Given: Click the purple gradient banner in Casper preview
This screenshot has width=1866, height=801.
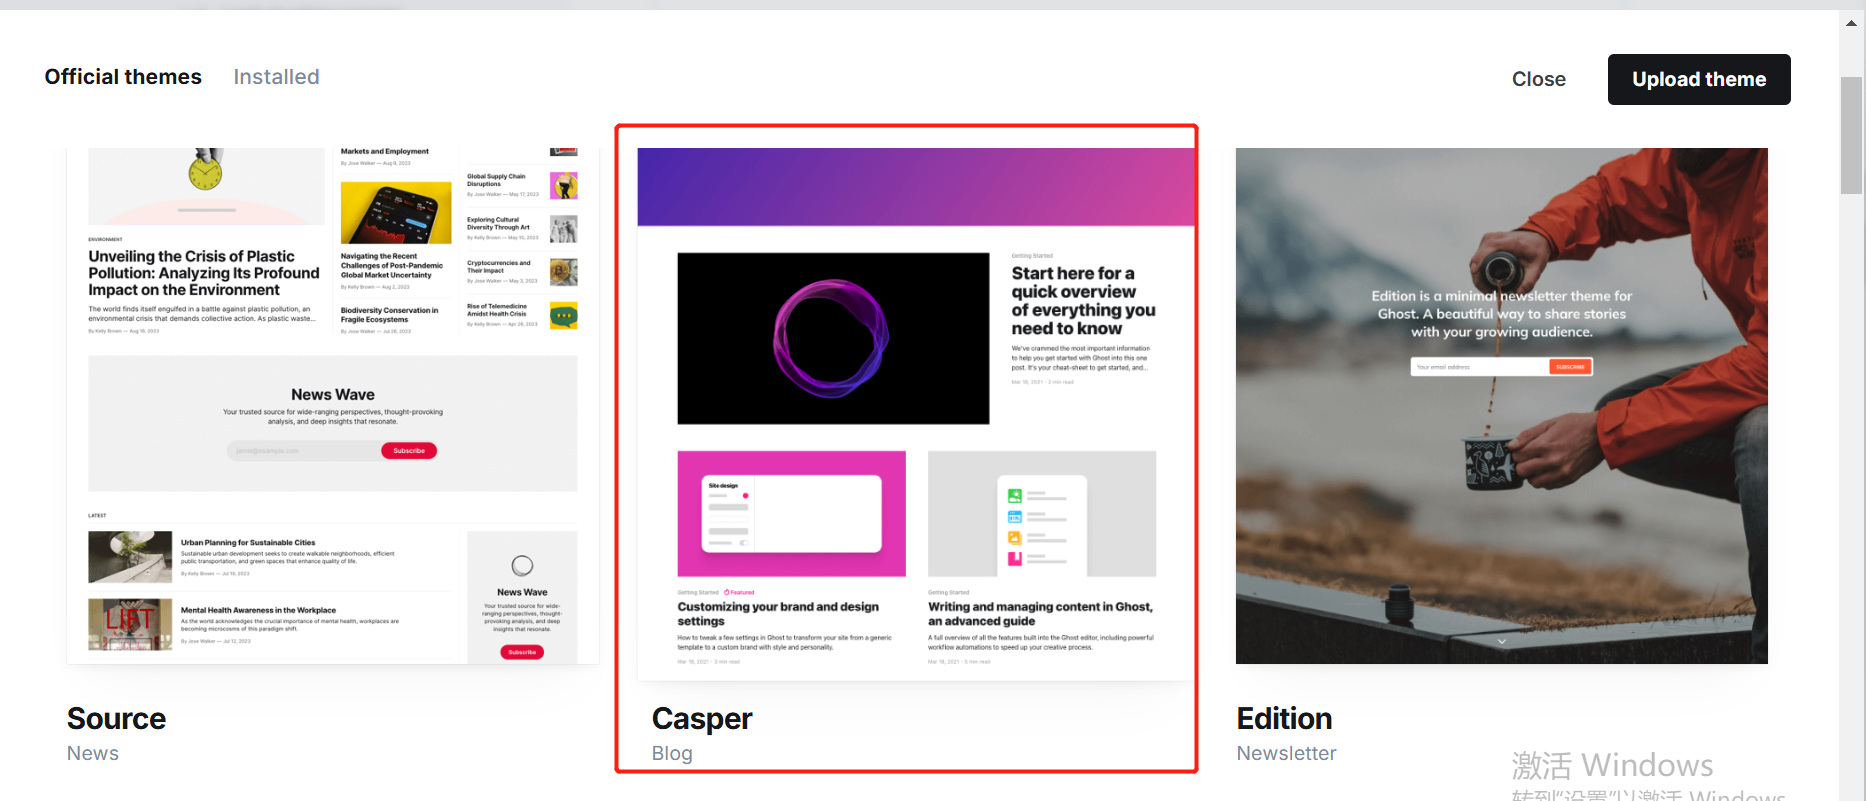Looking at the screenshot, I should pos(915,187).
